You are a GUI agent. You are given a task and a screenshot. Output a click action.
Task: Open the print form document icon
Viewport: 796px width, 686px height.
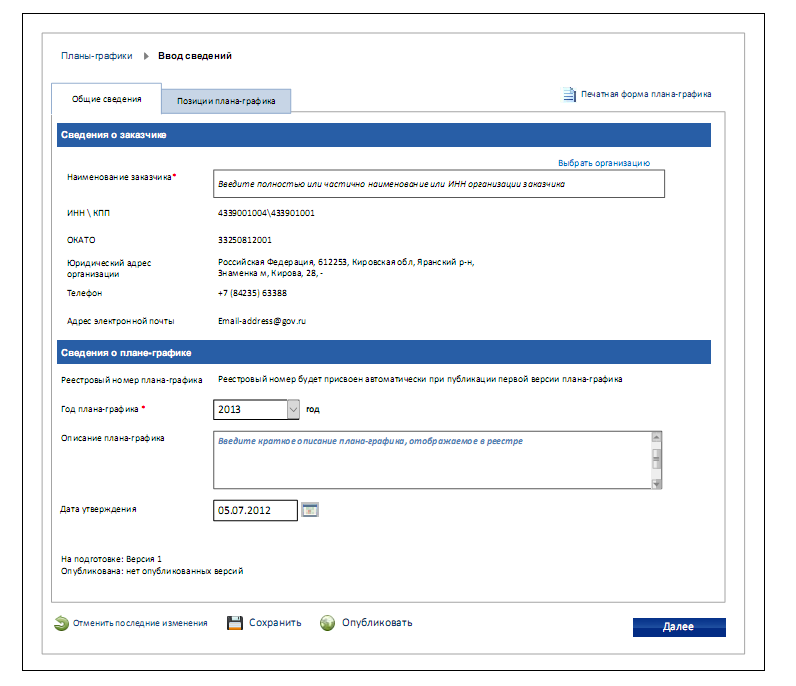[569, 94]
